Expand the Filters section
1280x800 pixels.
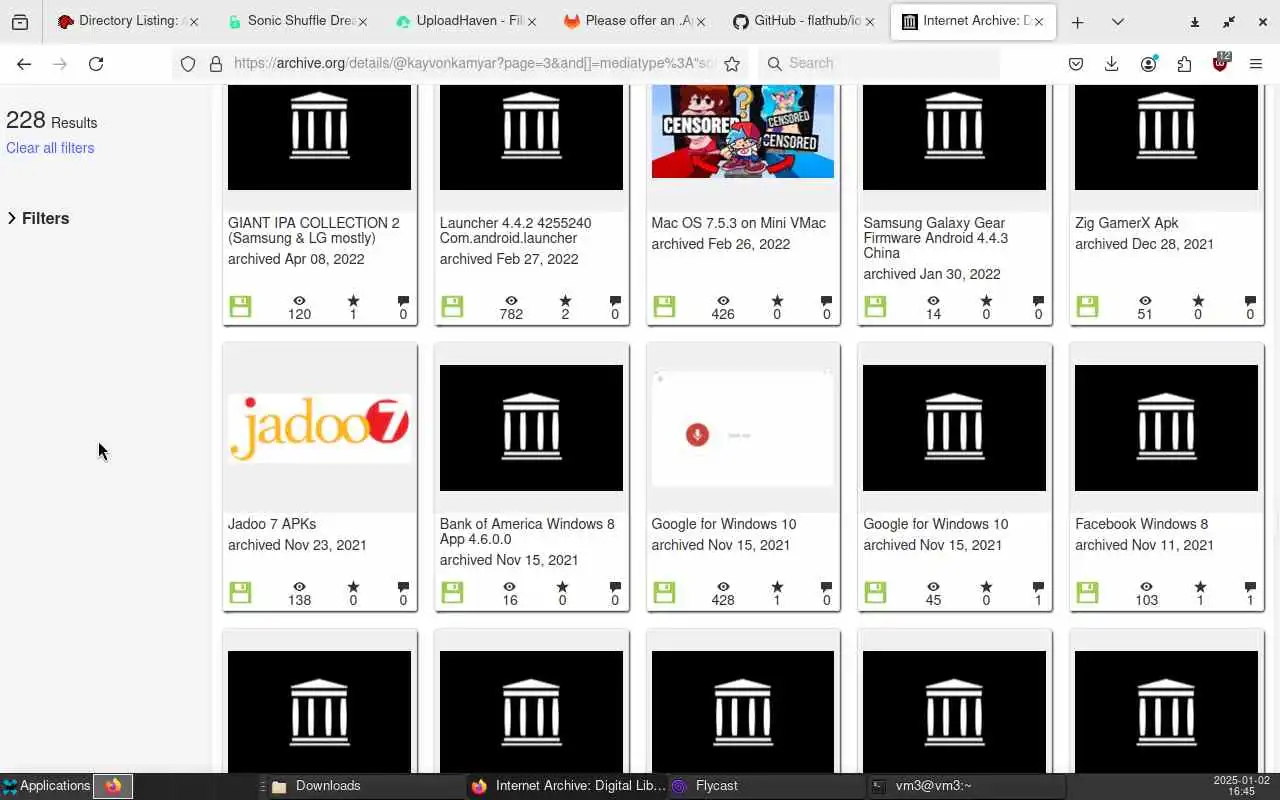[x=38, y=218]
